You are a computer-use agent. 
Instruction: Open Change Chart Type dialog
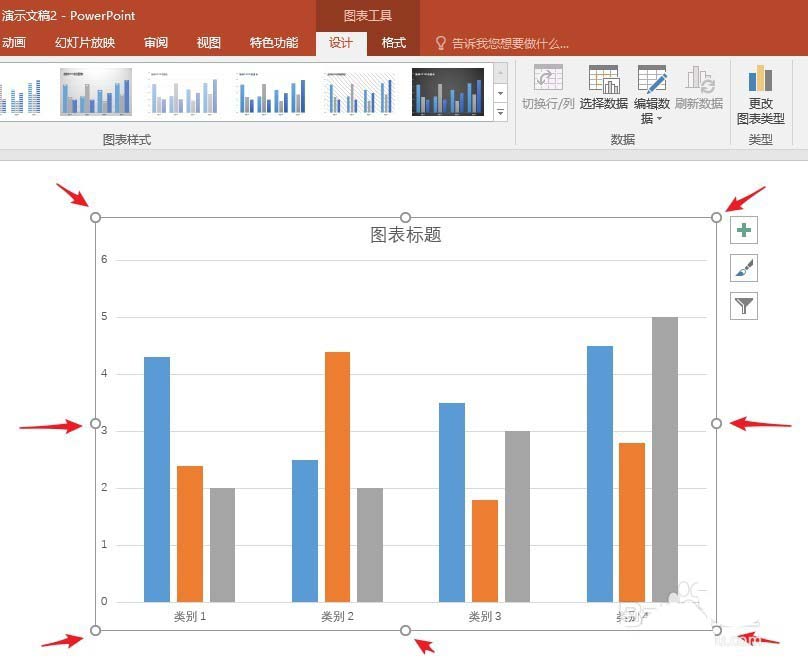[x=760, y=95]
